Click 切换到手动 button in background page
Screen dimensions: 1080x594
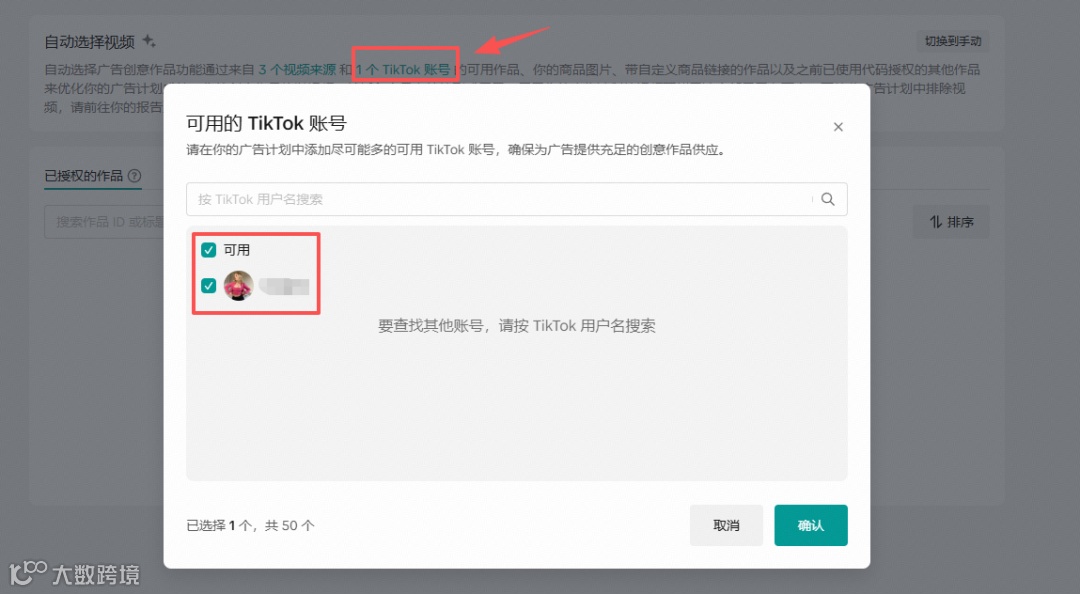coord(953,41)
